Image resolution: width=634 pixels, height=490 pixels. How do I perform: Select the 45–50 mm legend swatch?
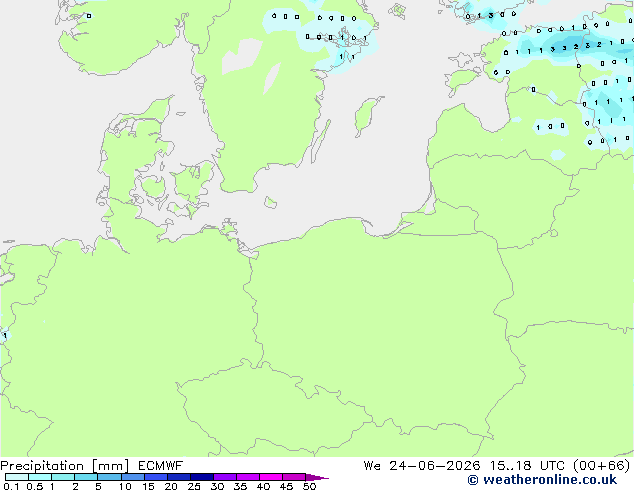pos(294,477)
